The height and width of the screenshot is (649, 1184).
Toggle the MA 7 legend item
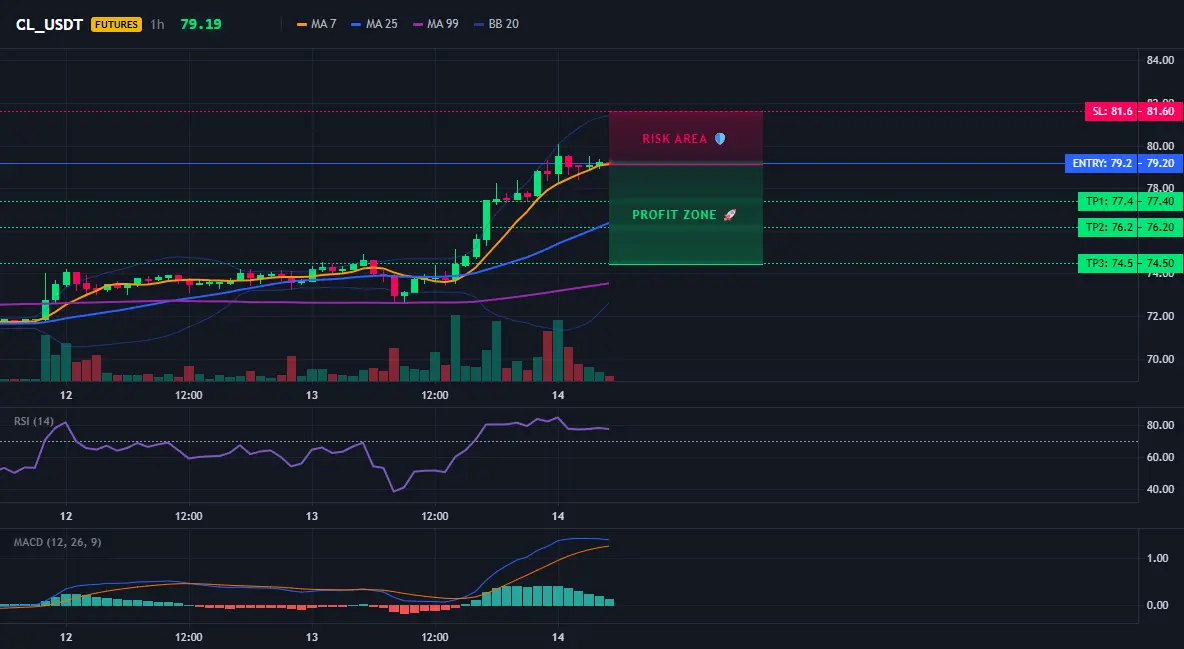pos(316,24)
